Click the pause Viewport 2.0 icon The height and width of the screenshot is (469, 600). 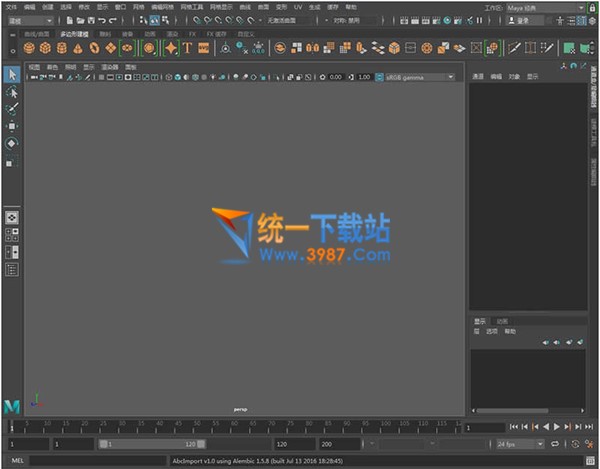click(x=479, y=20)
